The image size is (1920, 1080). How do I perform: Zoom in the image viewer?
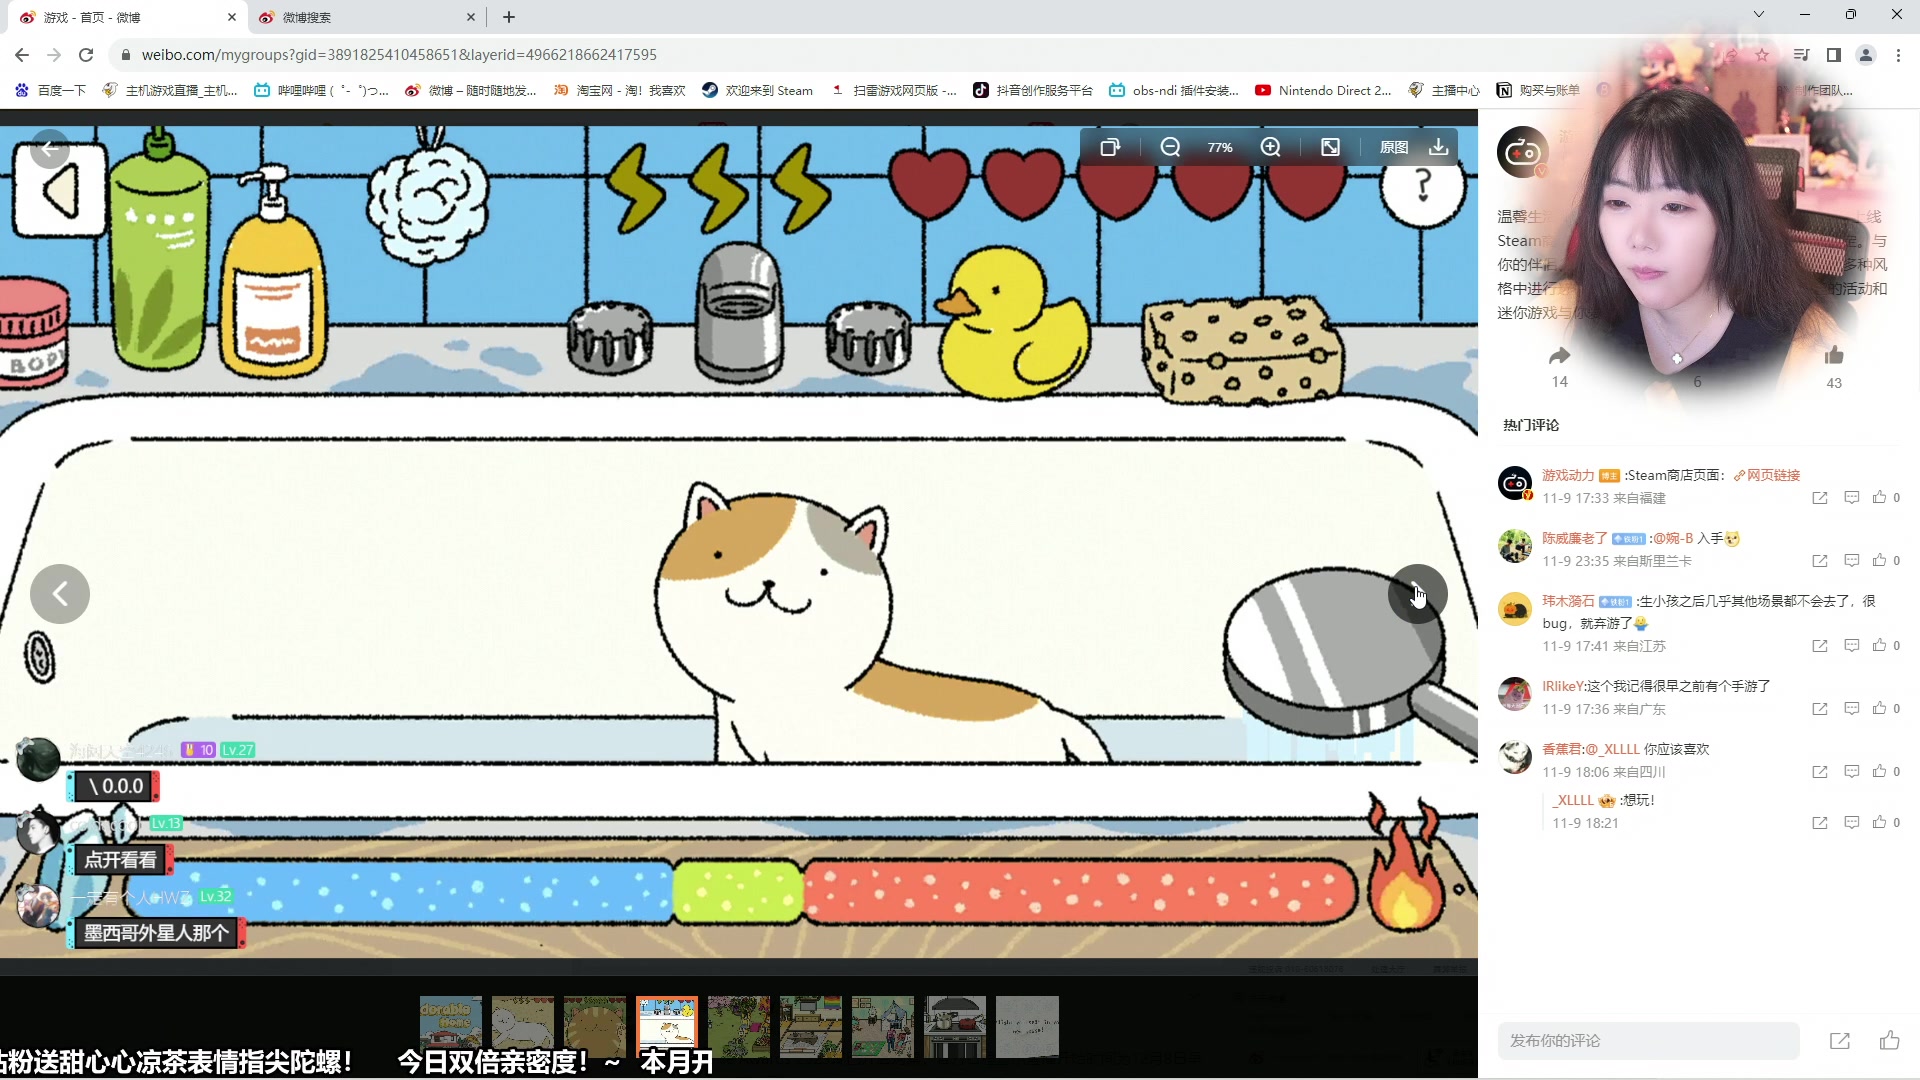pyautogui.click(x=1270, y=148)
